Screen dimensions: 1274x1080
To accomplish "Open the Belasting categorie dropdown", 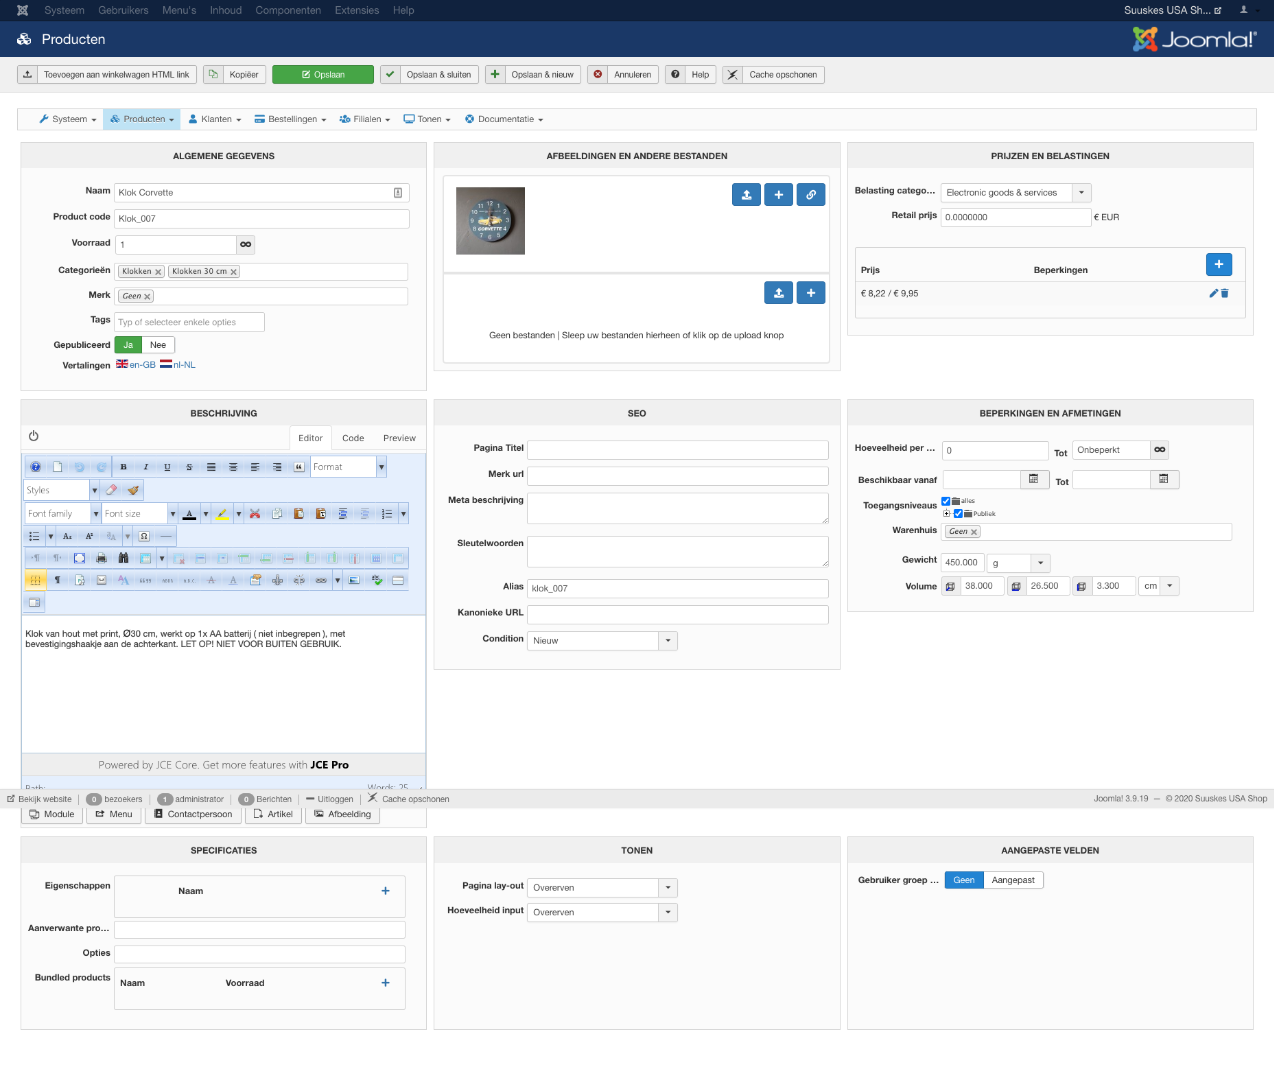I will [1016, 192].
